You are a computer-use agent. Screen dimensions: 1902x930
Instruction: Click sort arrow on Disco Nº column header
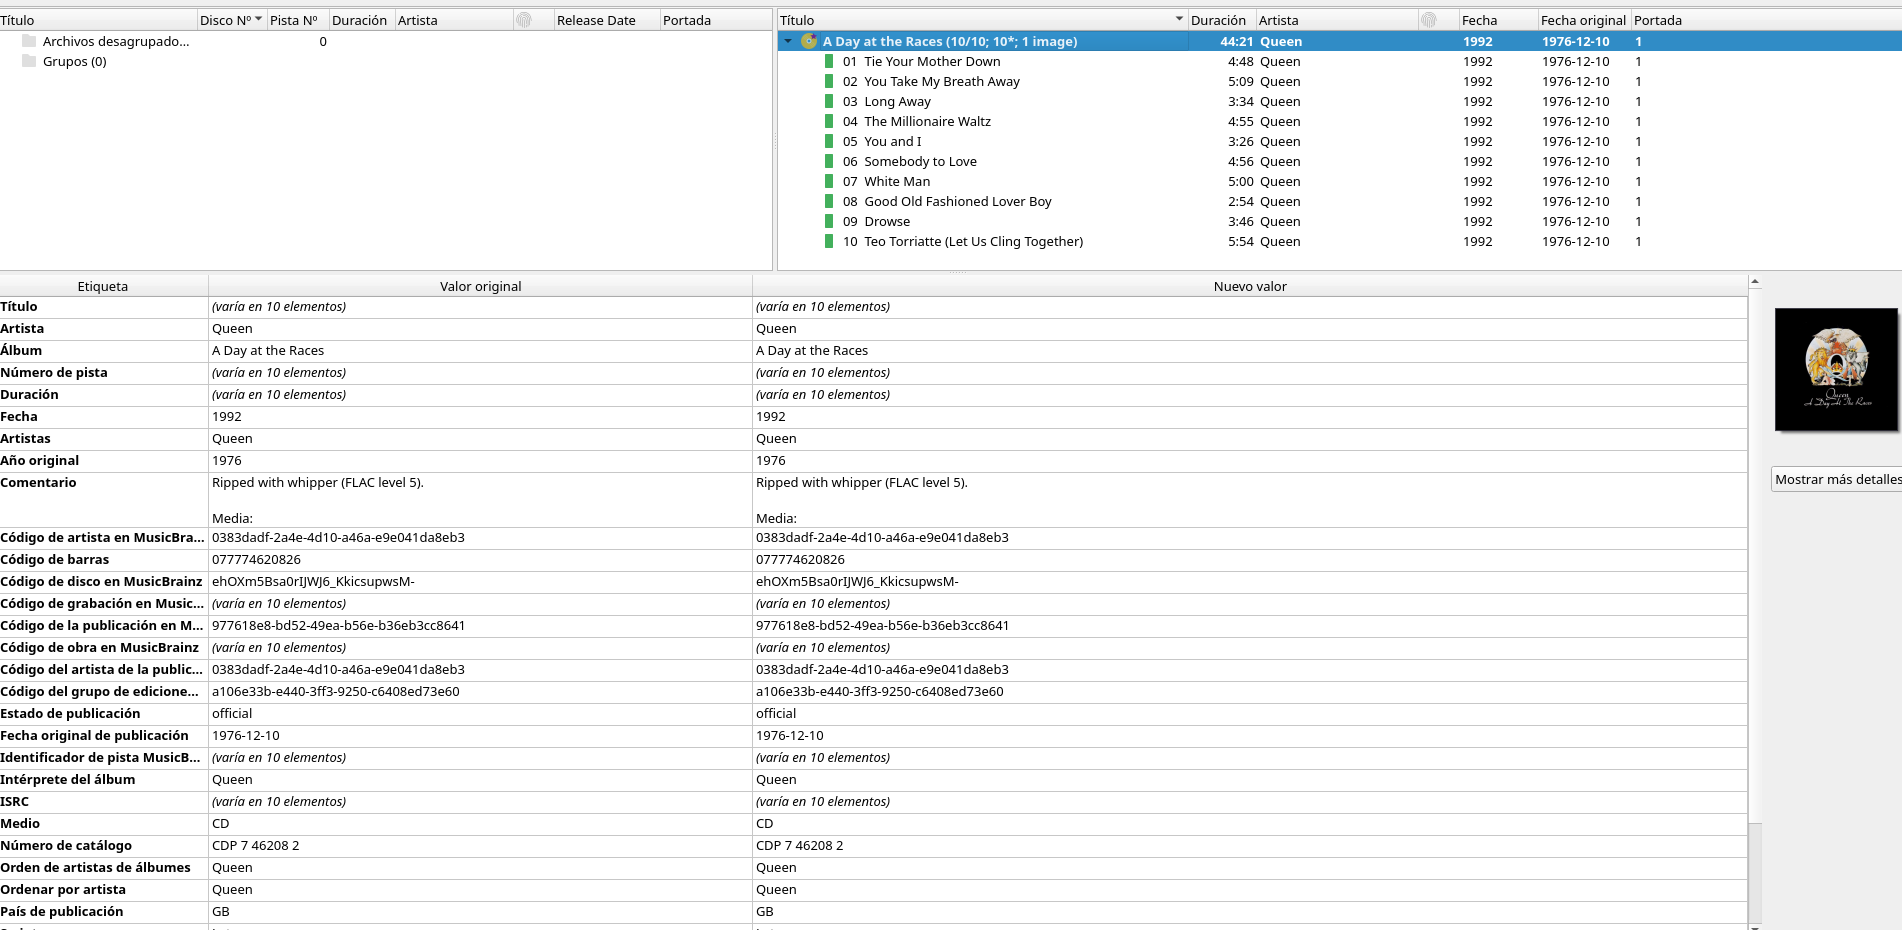point(258,19)
